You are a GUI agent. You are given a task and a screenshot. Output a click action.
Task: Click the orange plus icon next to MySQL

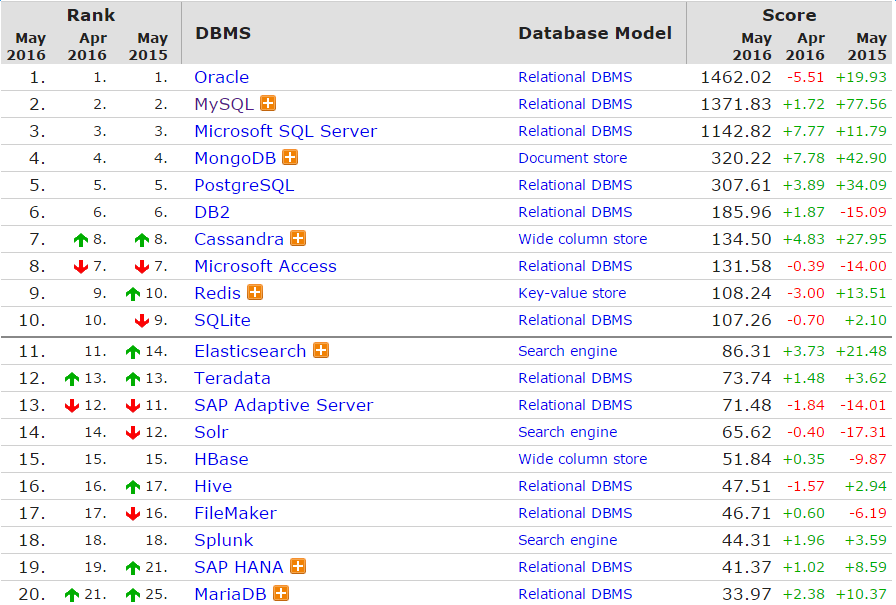pyautogui.click(x=268, y=103)
